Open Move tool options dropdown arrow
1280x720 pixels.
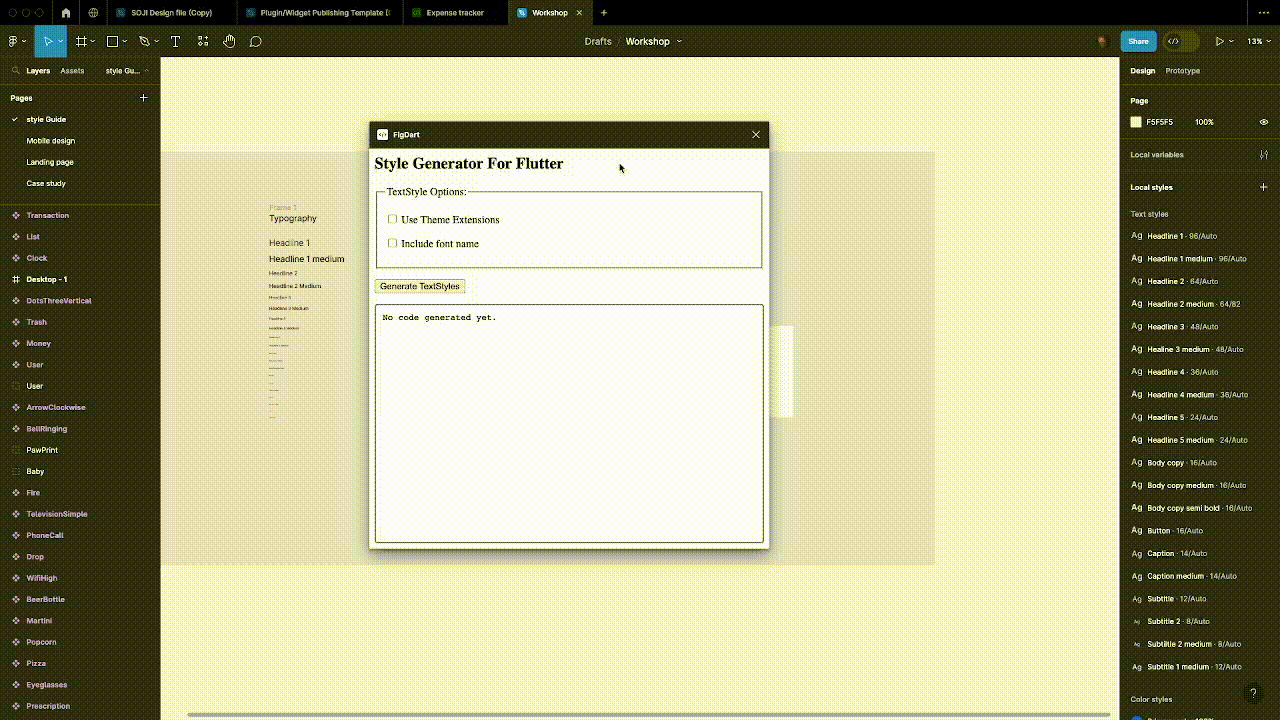pos(61,41)
